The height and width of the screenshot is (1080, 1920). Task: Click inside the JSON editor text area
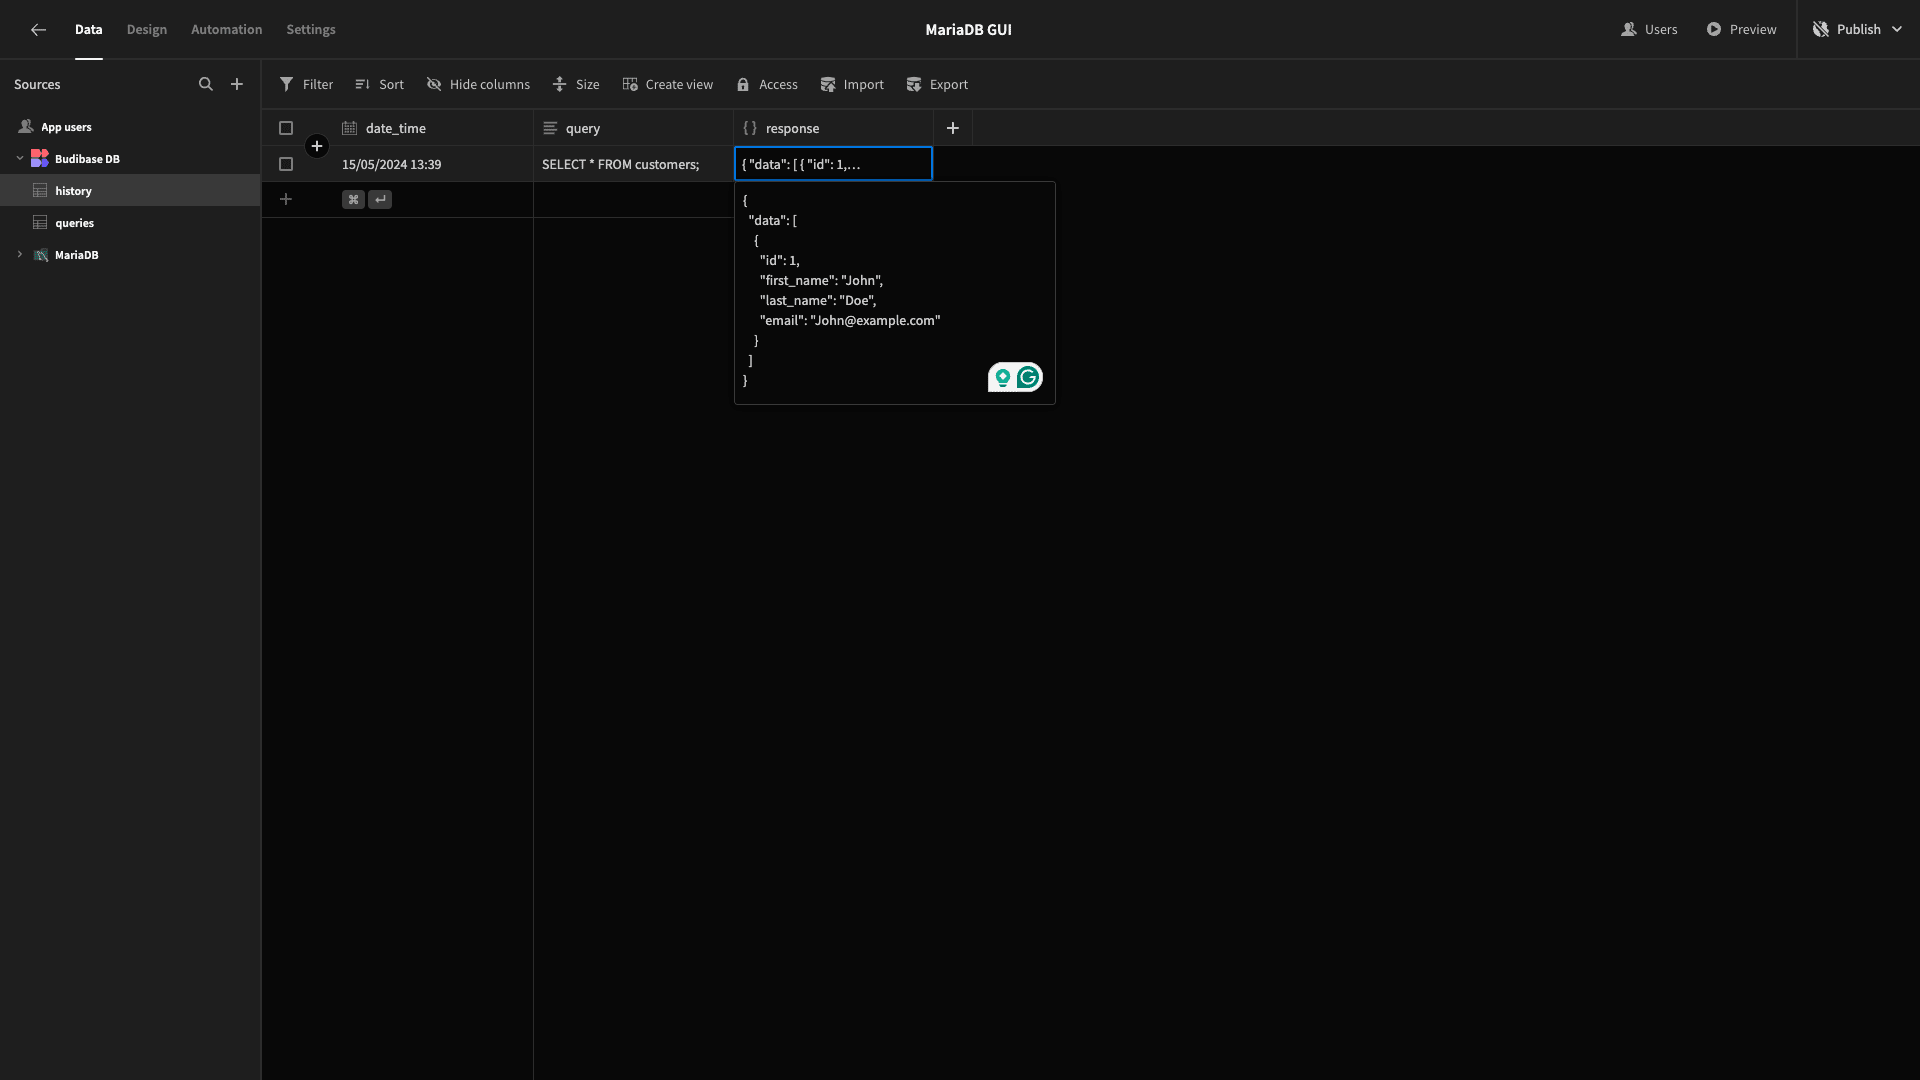pos(894,292)
